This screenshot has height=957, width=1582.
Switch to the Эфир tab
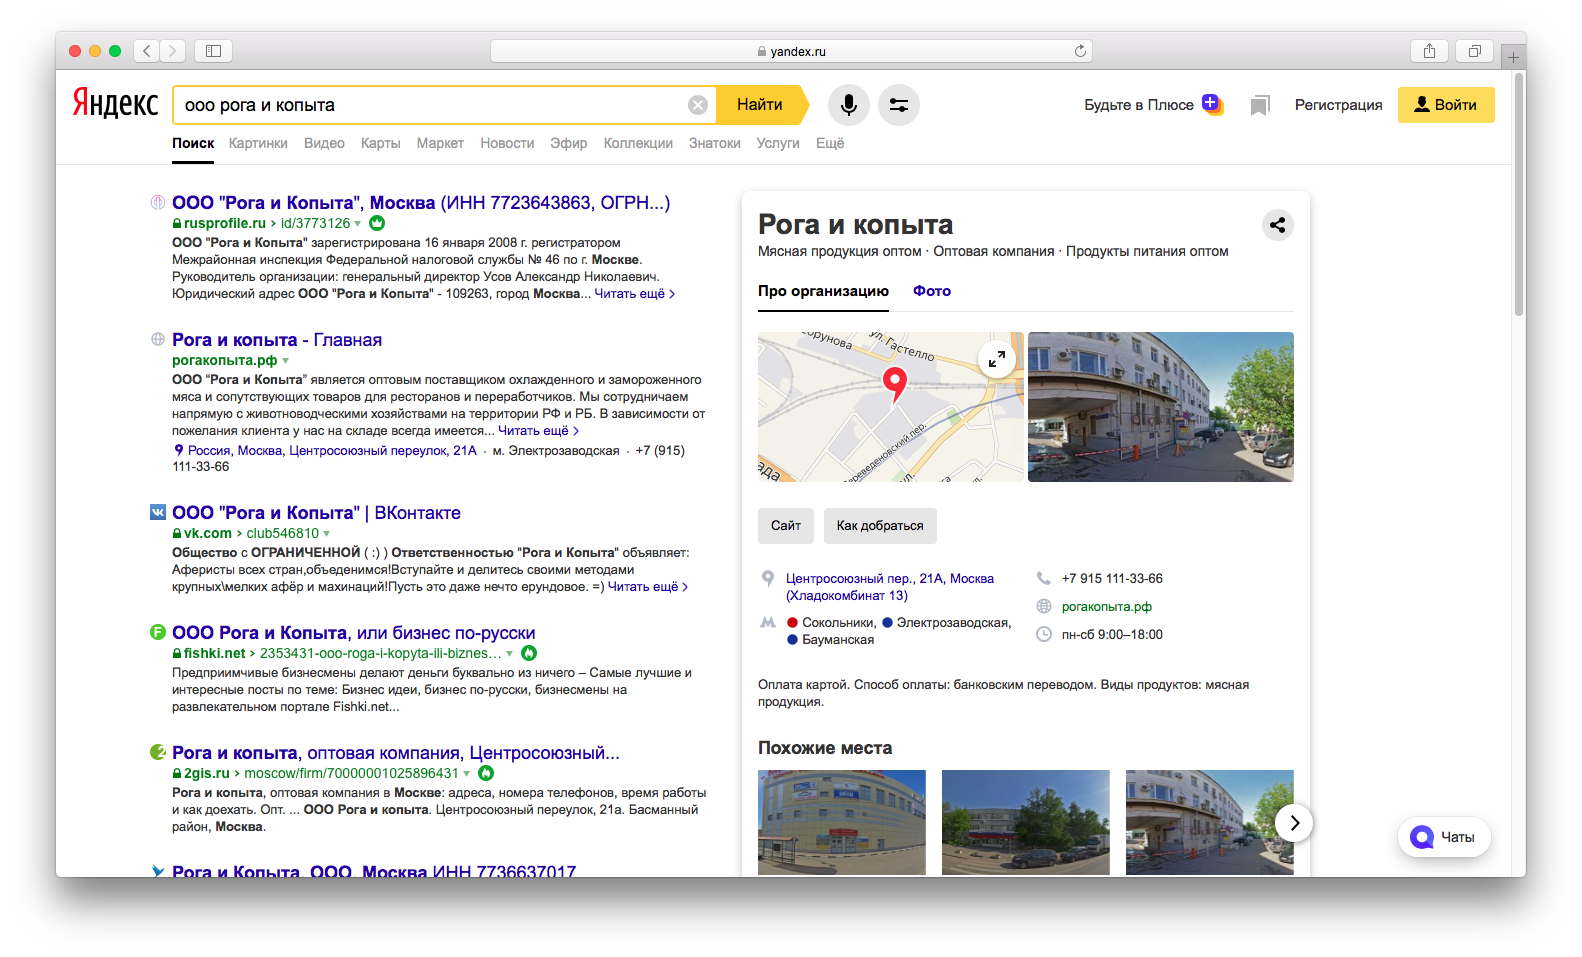click(x=569, y=143)
